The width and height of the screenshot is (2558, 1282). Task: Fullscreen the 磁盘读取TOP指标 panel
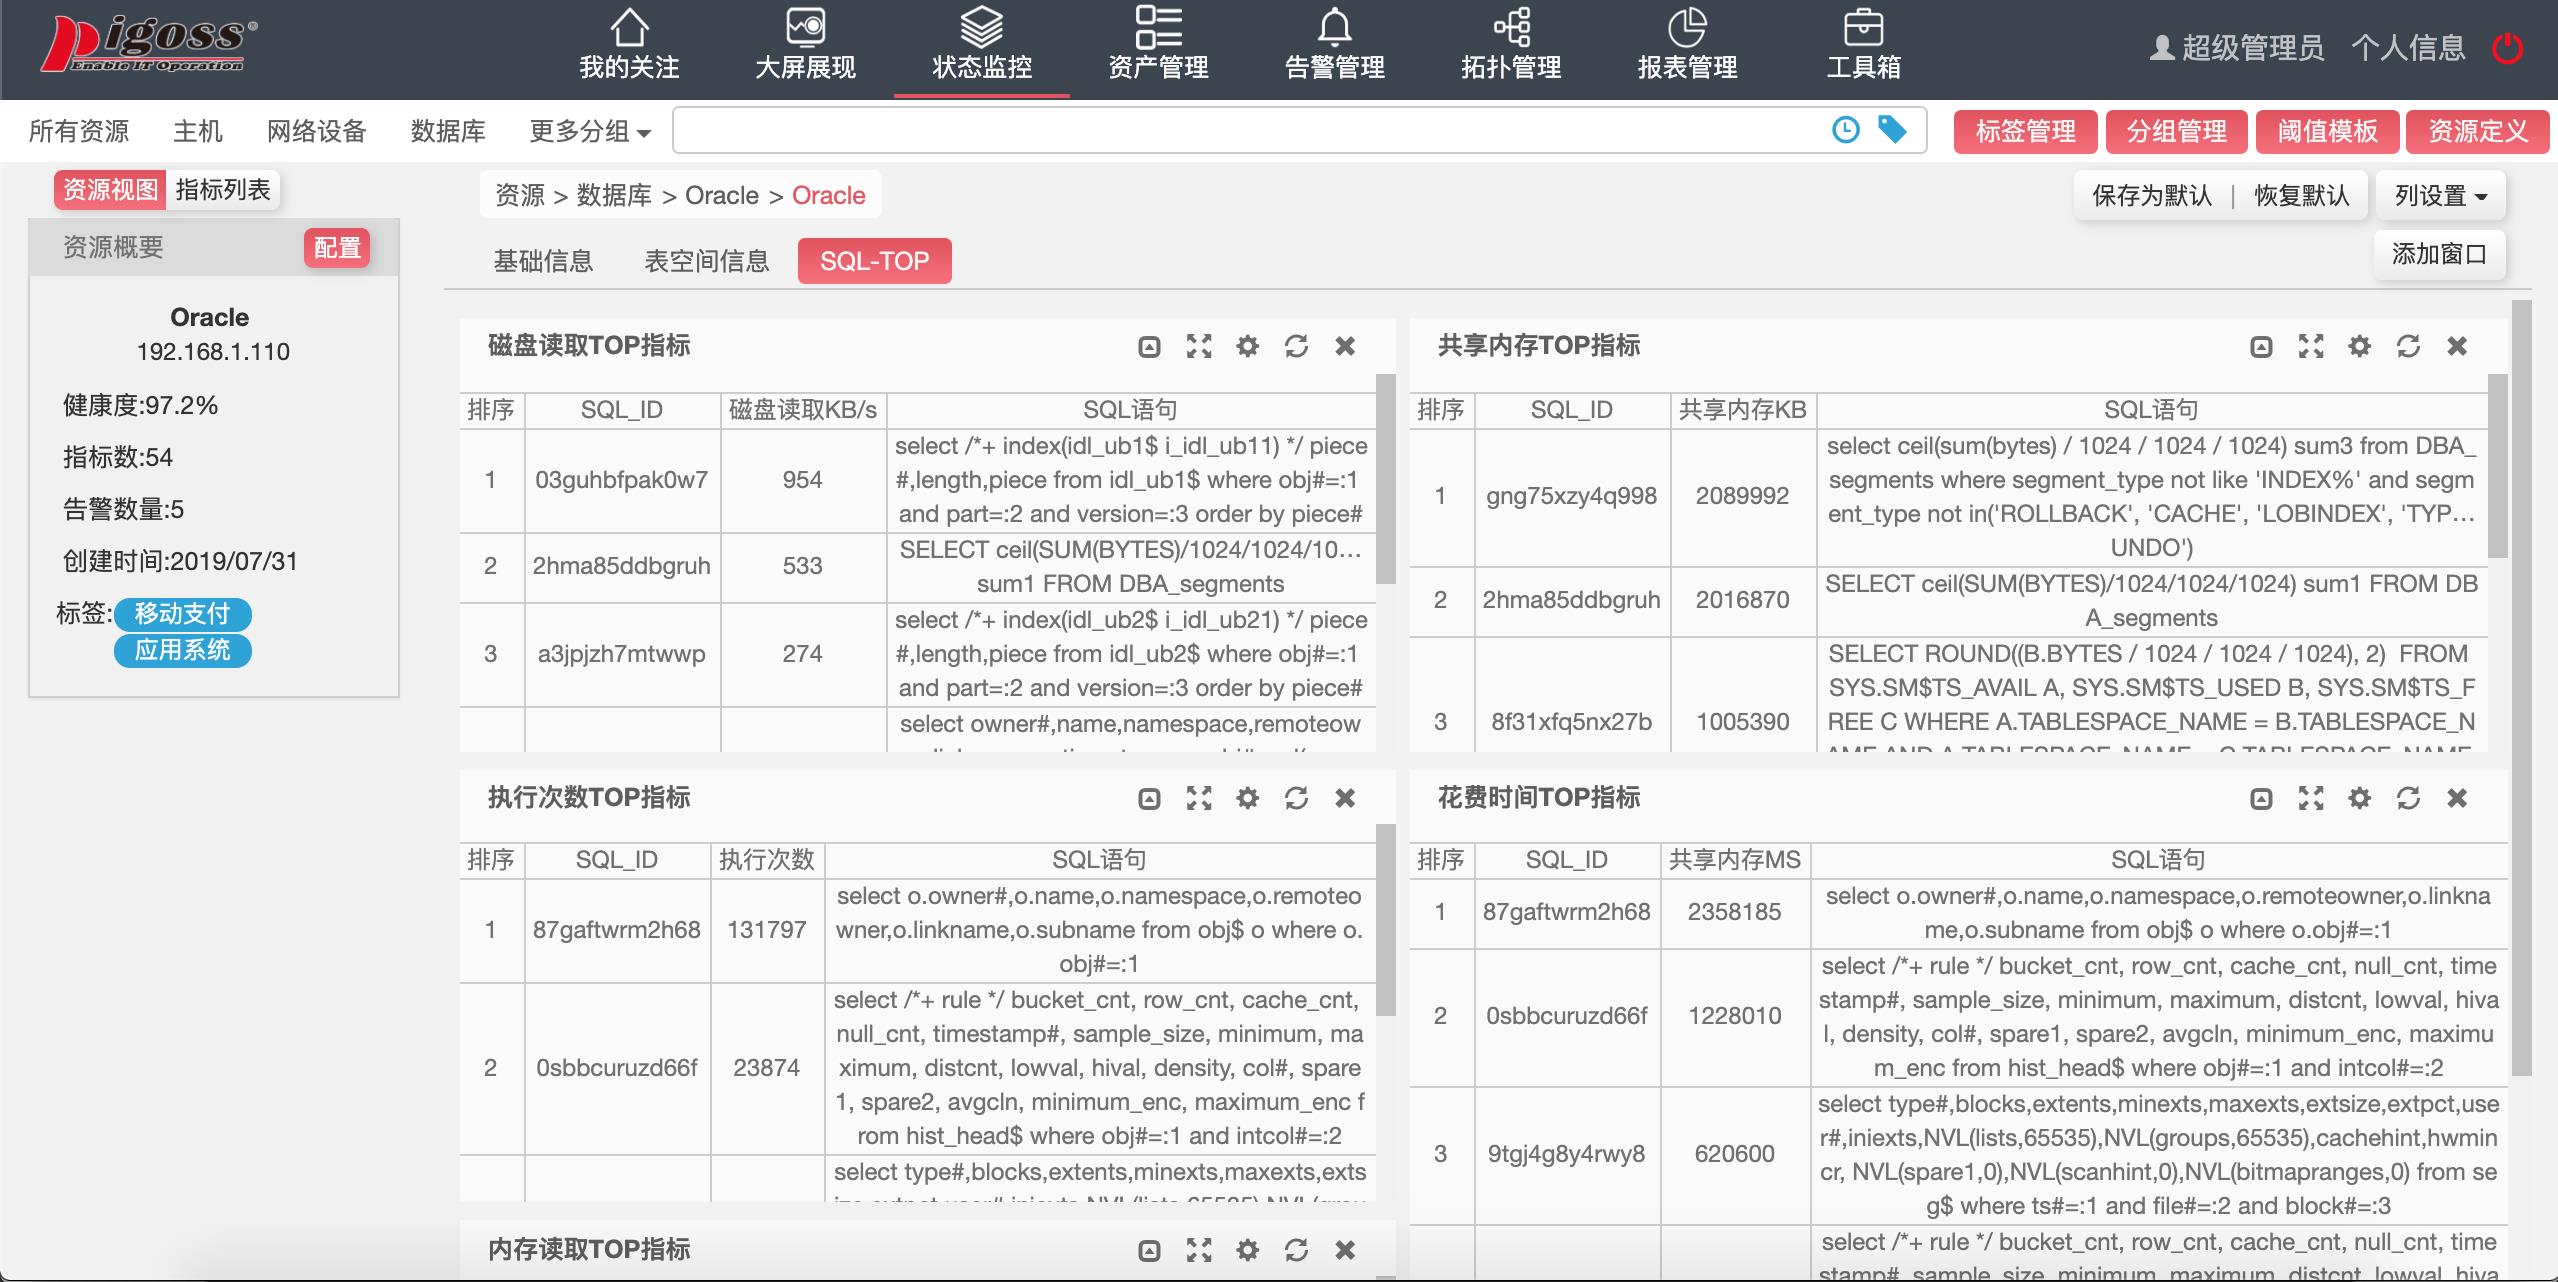point(1198,346)
